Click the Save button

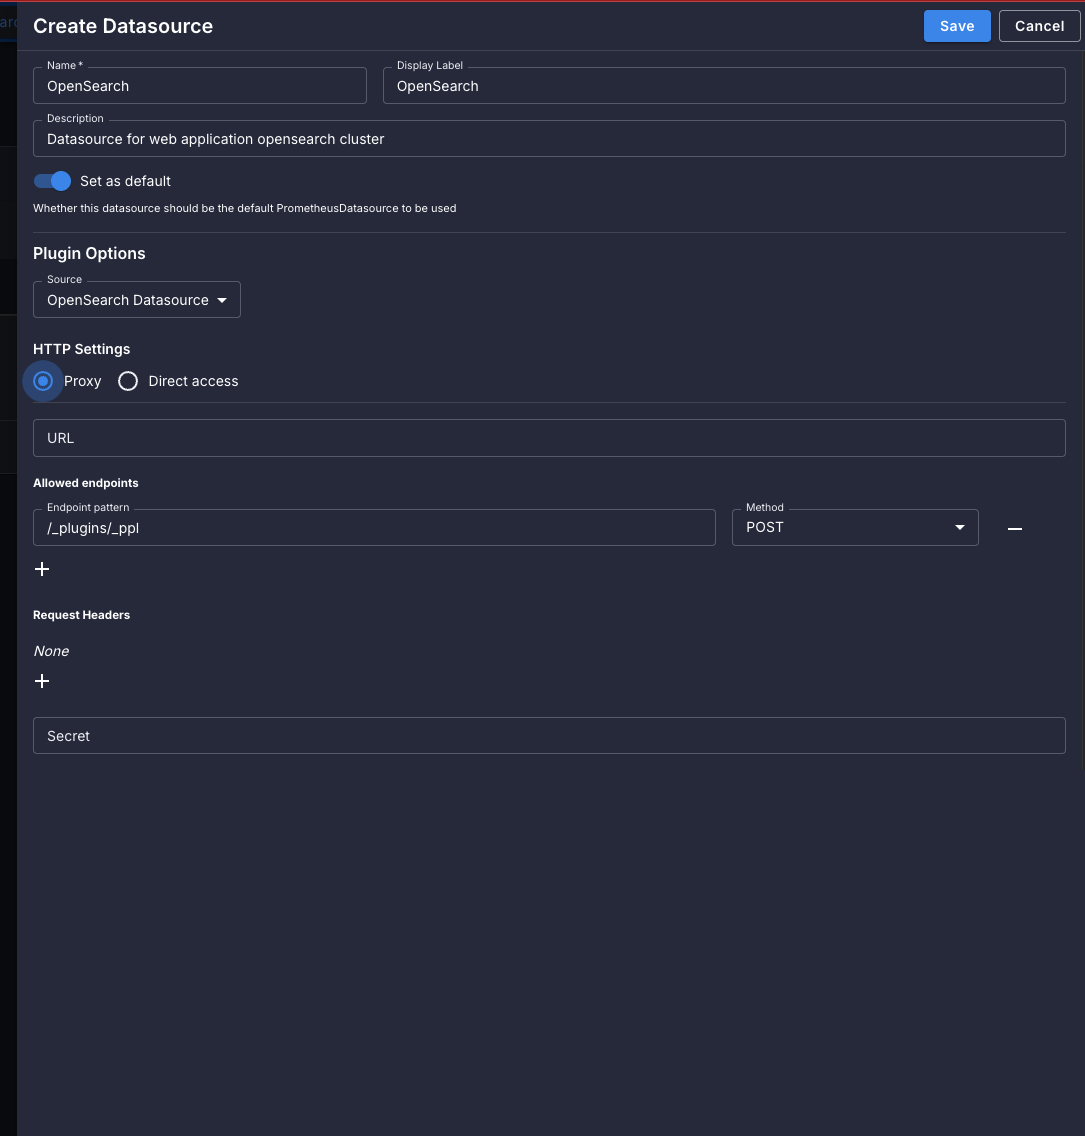click(x=957, y=26)
